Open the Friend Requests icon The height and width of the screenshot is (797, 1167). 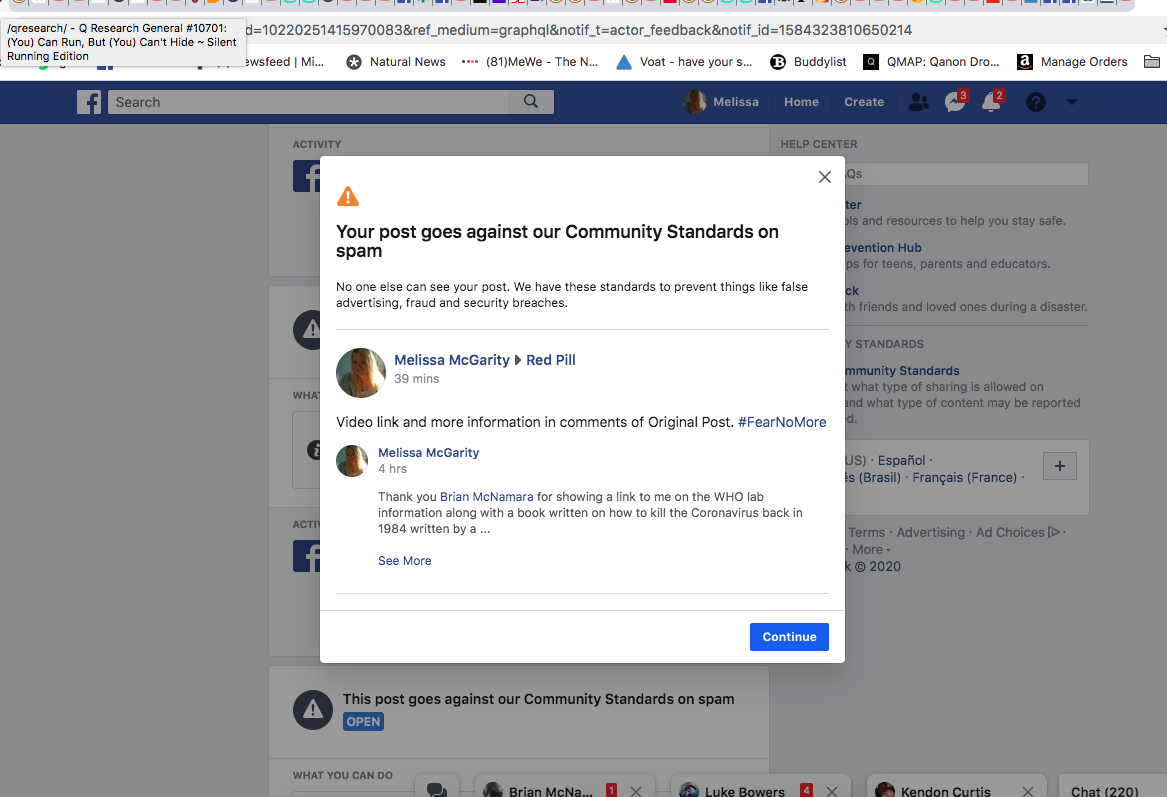(x=919, y=102)
